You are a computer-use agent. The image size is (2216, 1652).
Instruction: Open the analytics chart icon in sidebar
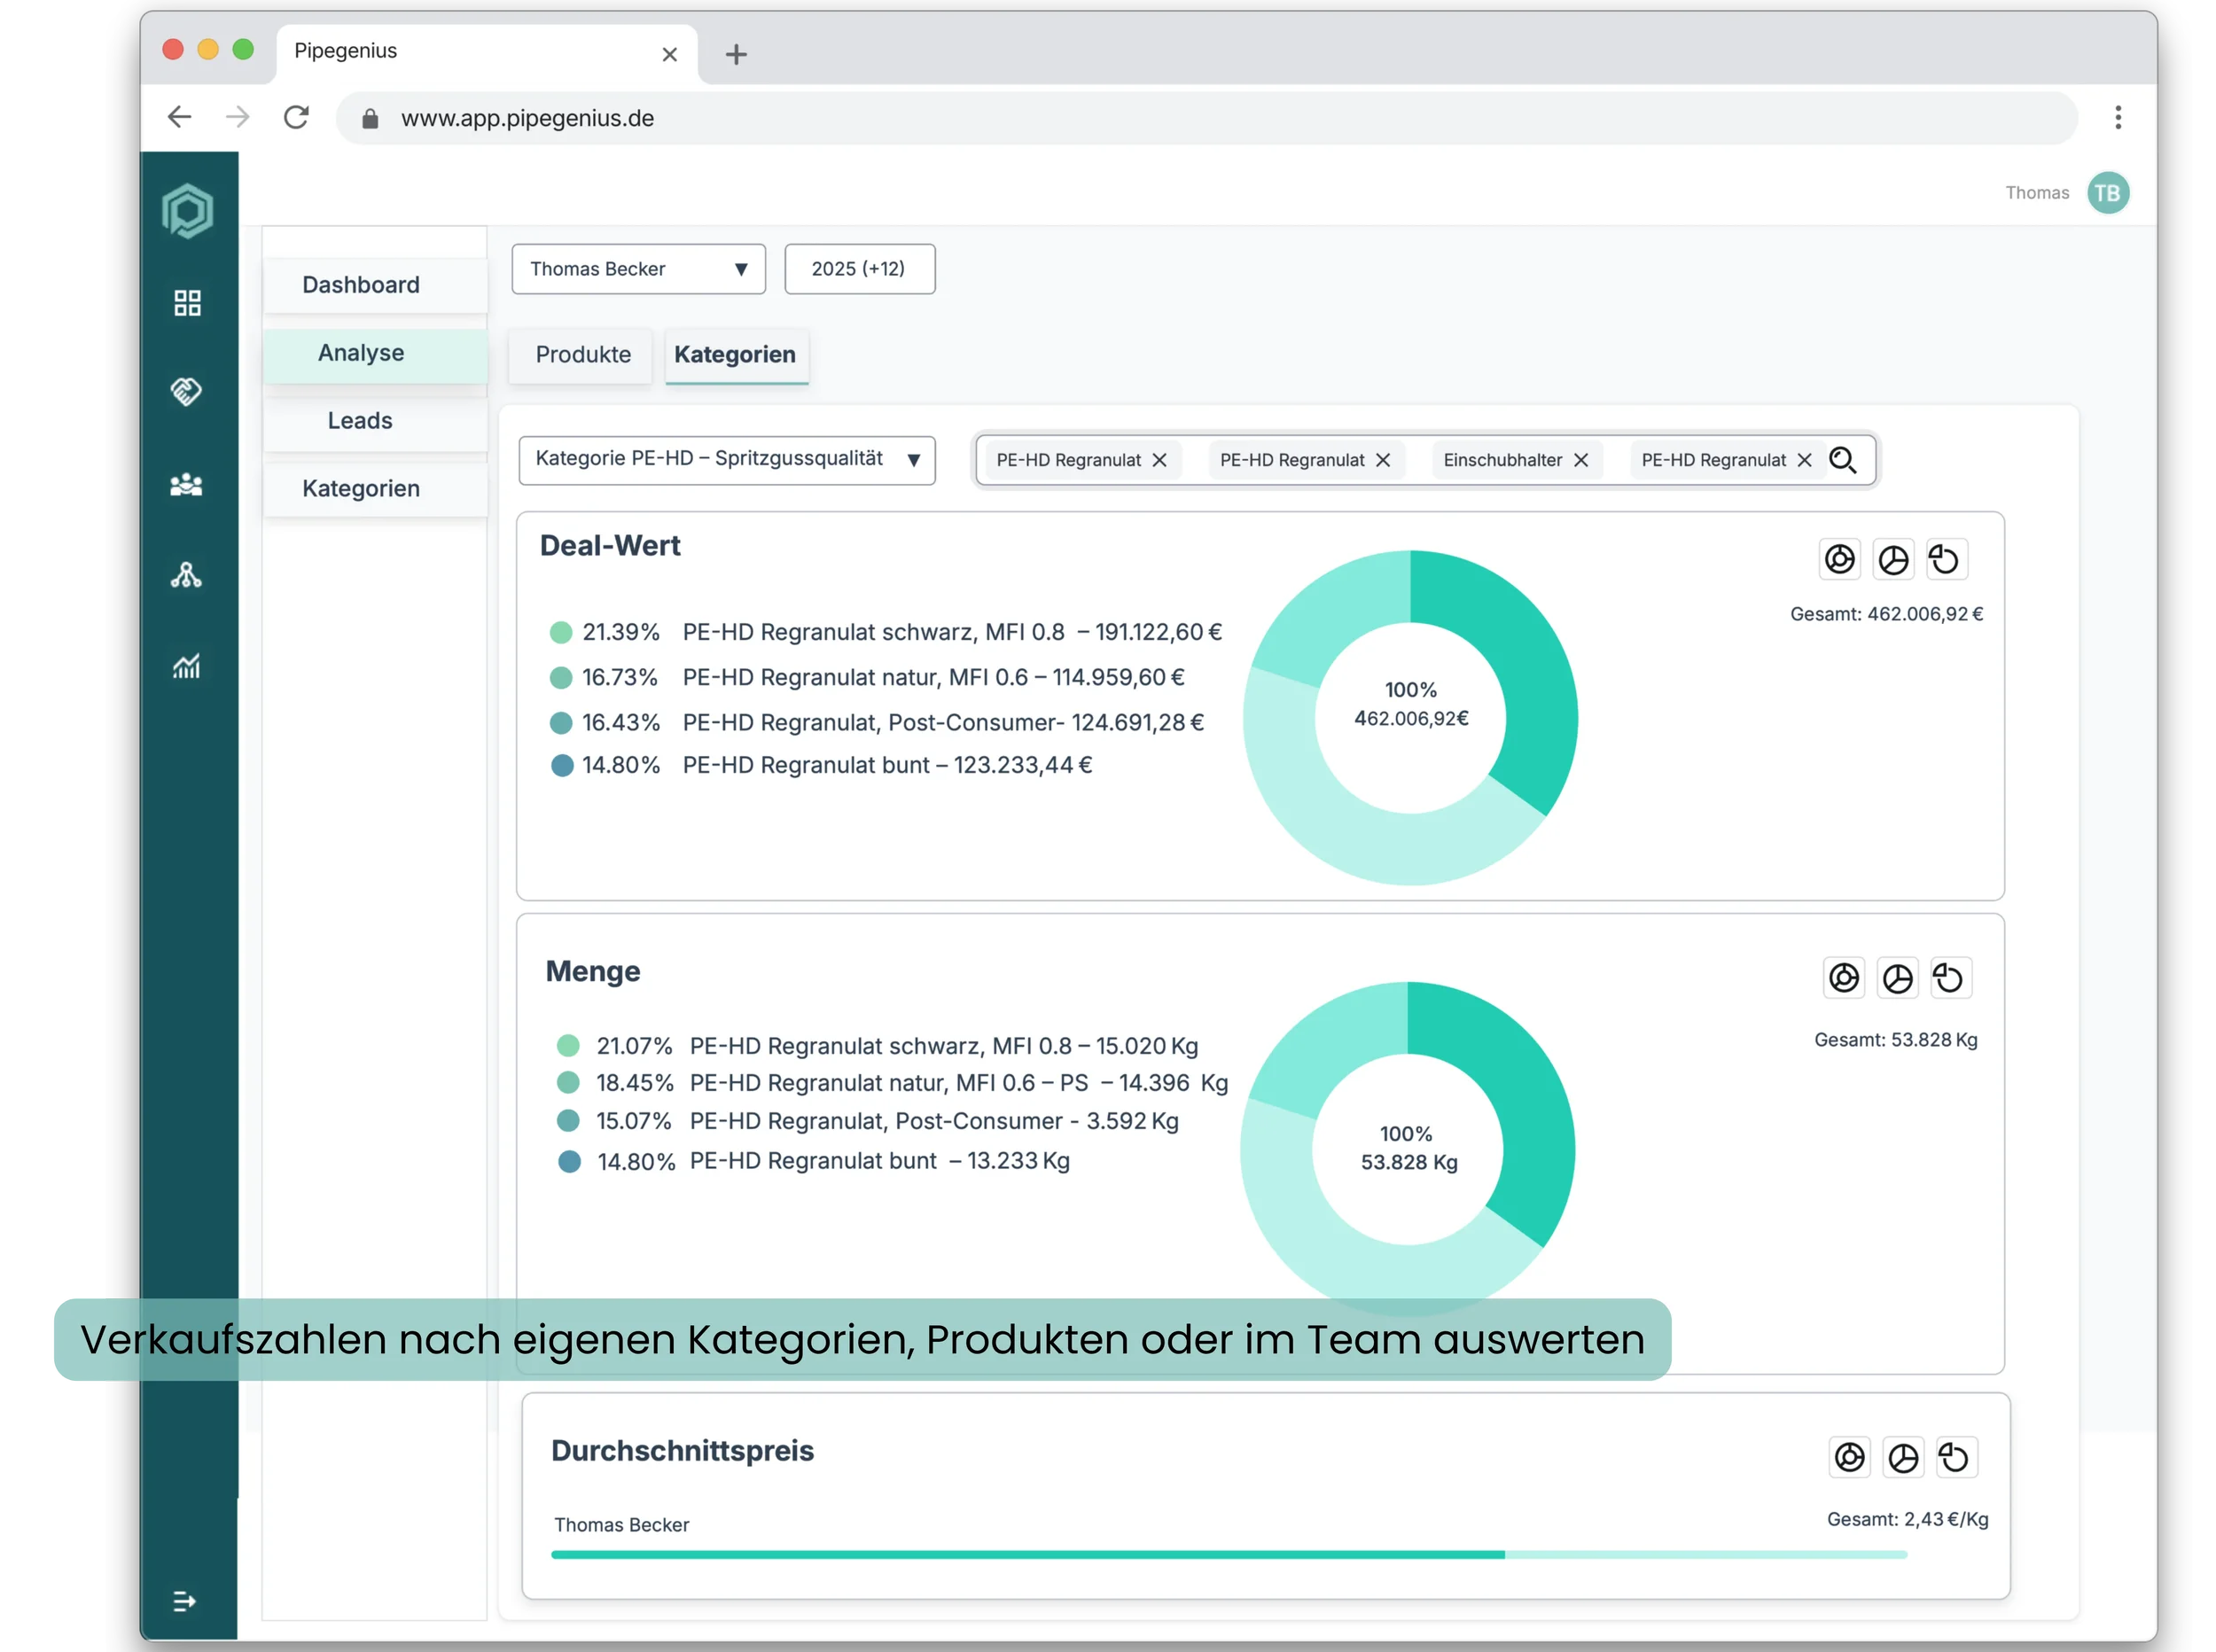tap(187, 666)
